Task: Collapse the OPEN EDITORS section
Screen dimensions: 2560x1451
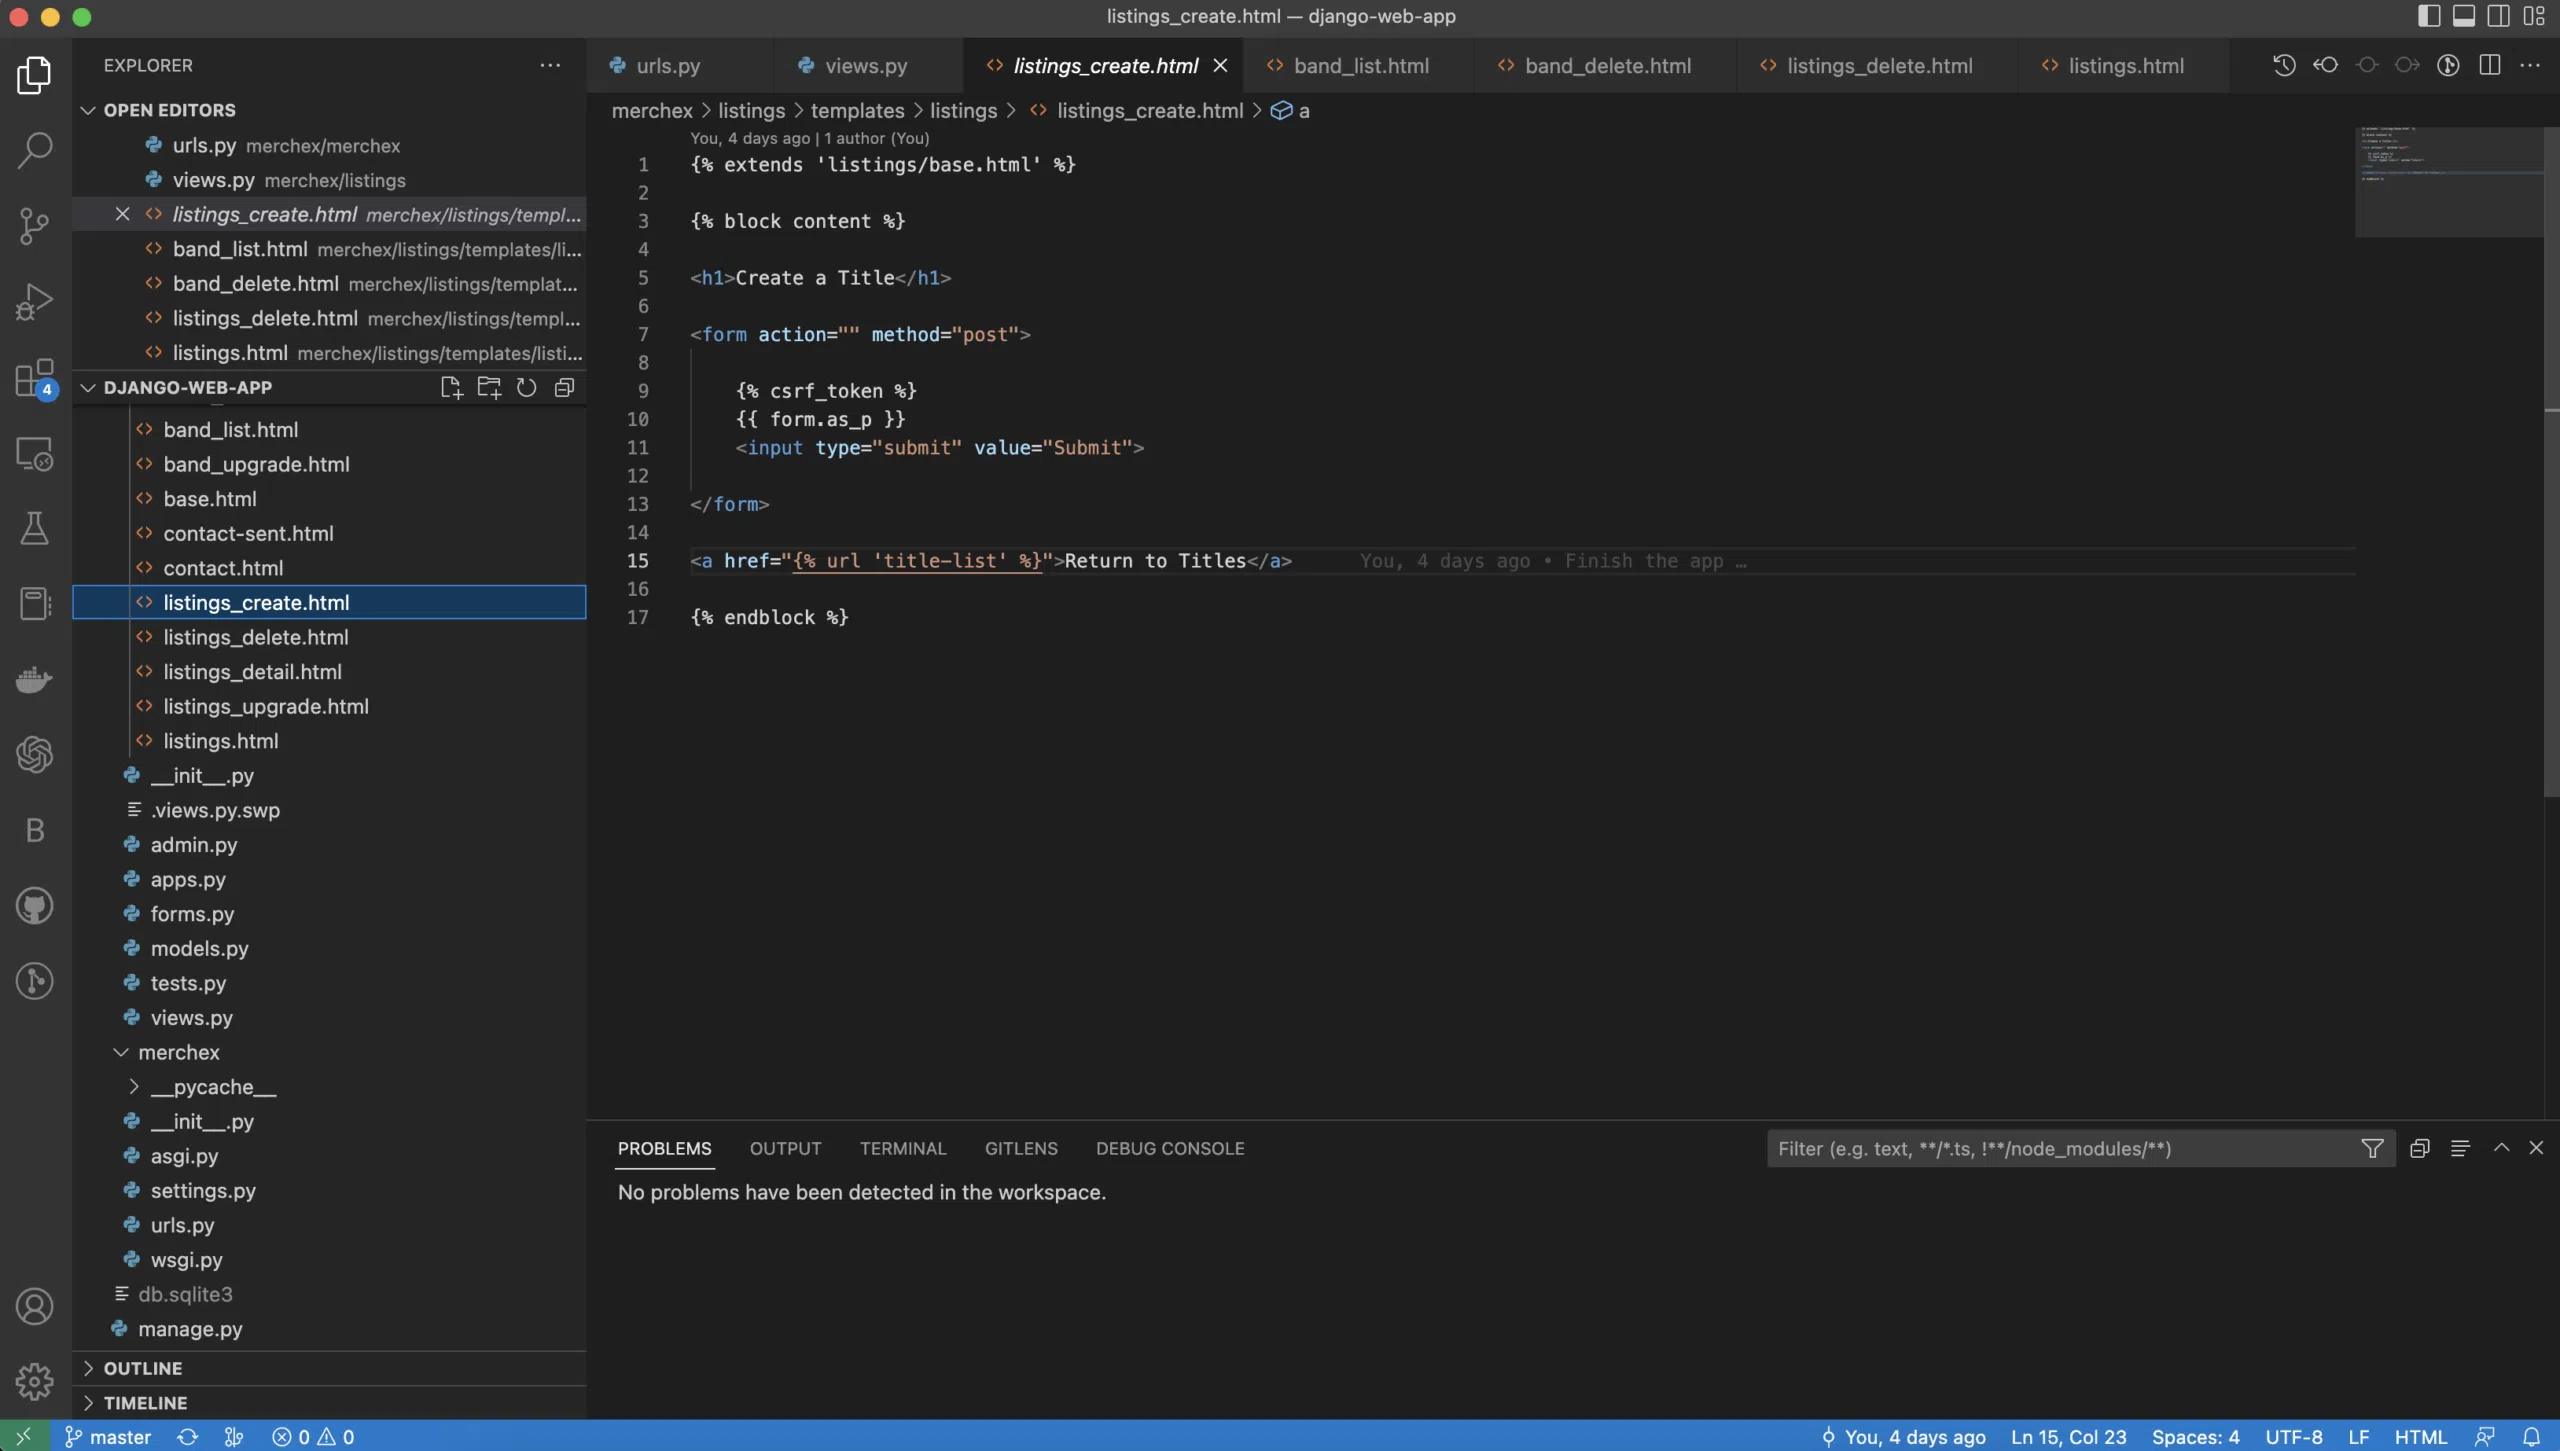Action: point(329,110)
